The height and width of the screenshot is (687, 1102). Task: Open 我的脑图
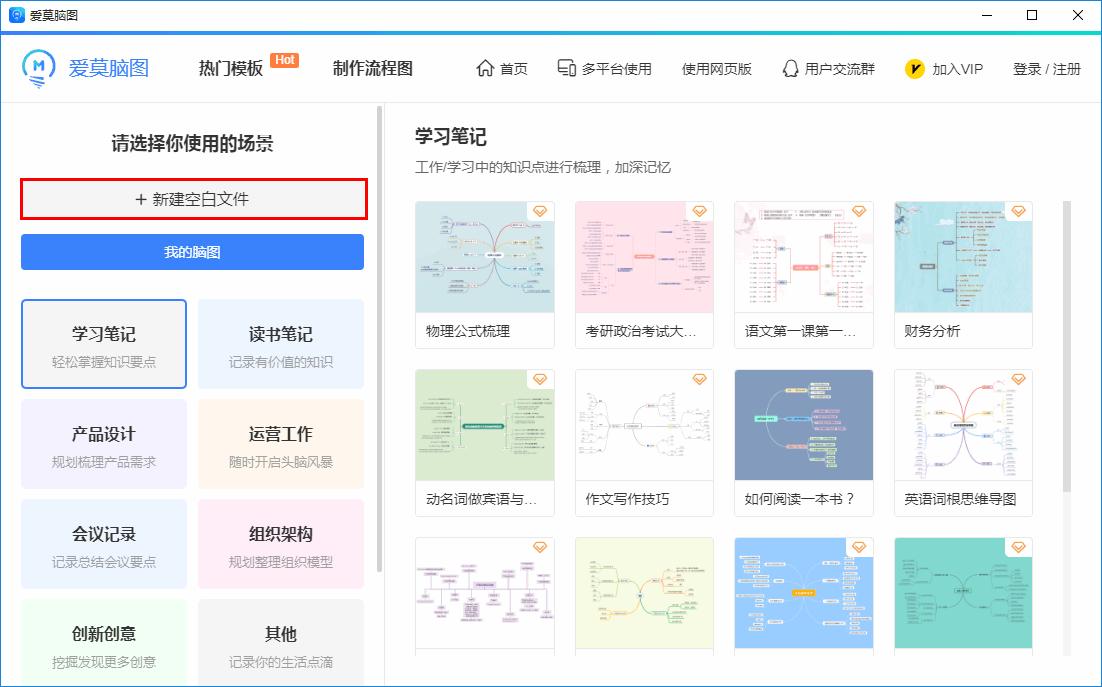pos(193,252)
